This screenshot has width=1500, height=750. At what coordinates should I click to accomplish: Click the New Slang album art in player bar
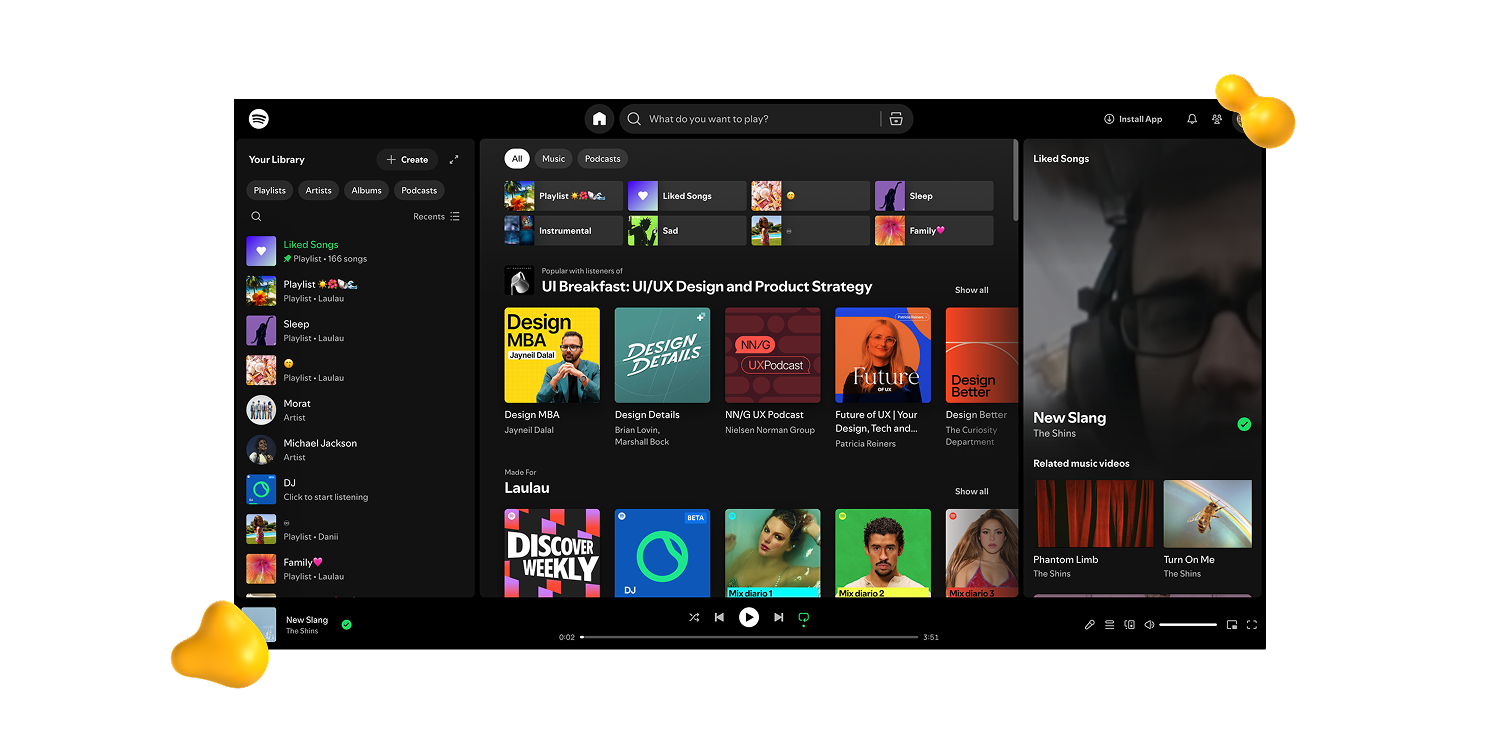pos(259,624)
